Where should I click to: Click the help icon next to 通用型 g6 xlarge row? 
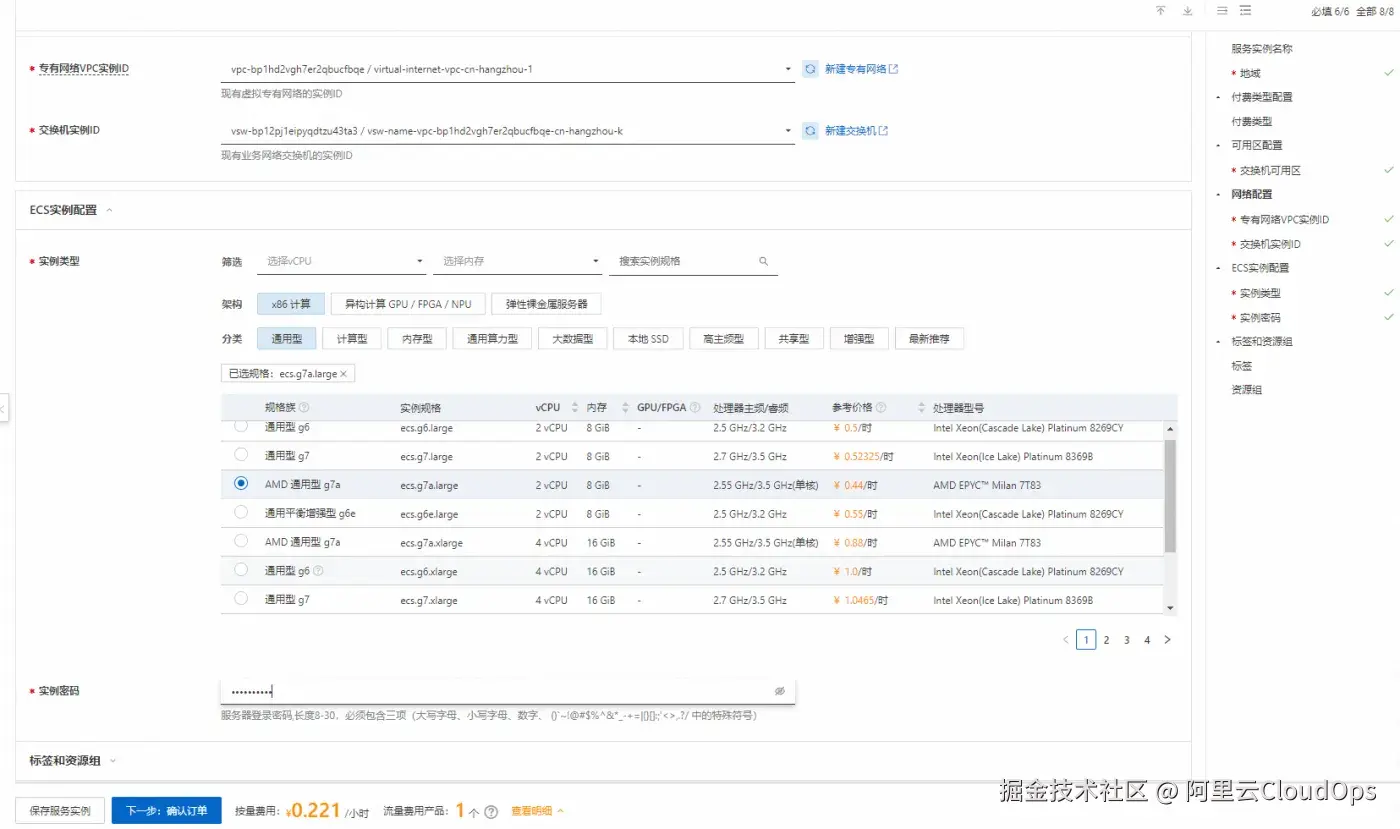pos(318,571)
